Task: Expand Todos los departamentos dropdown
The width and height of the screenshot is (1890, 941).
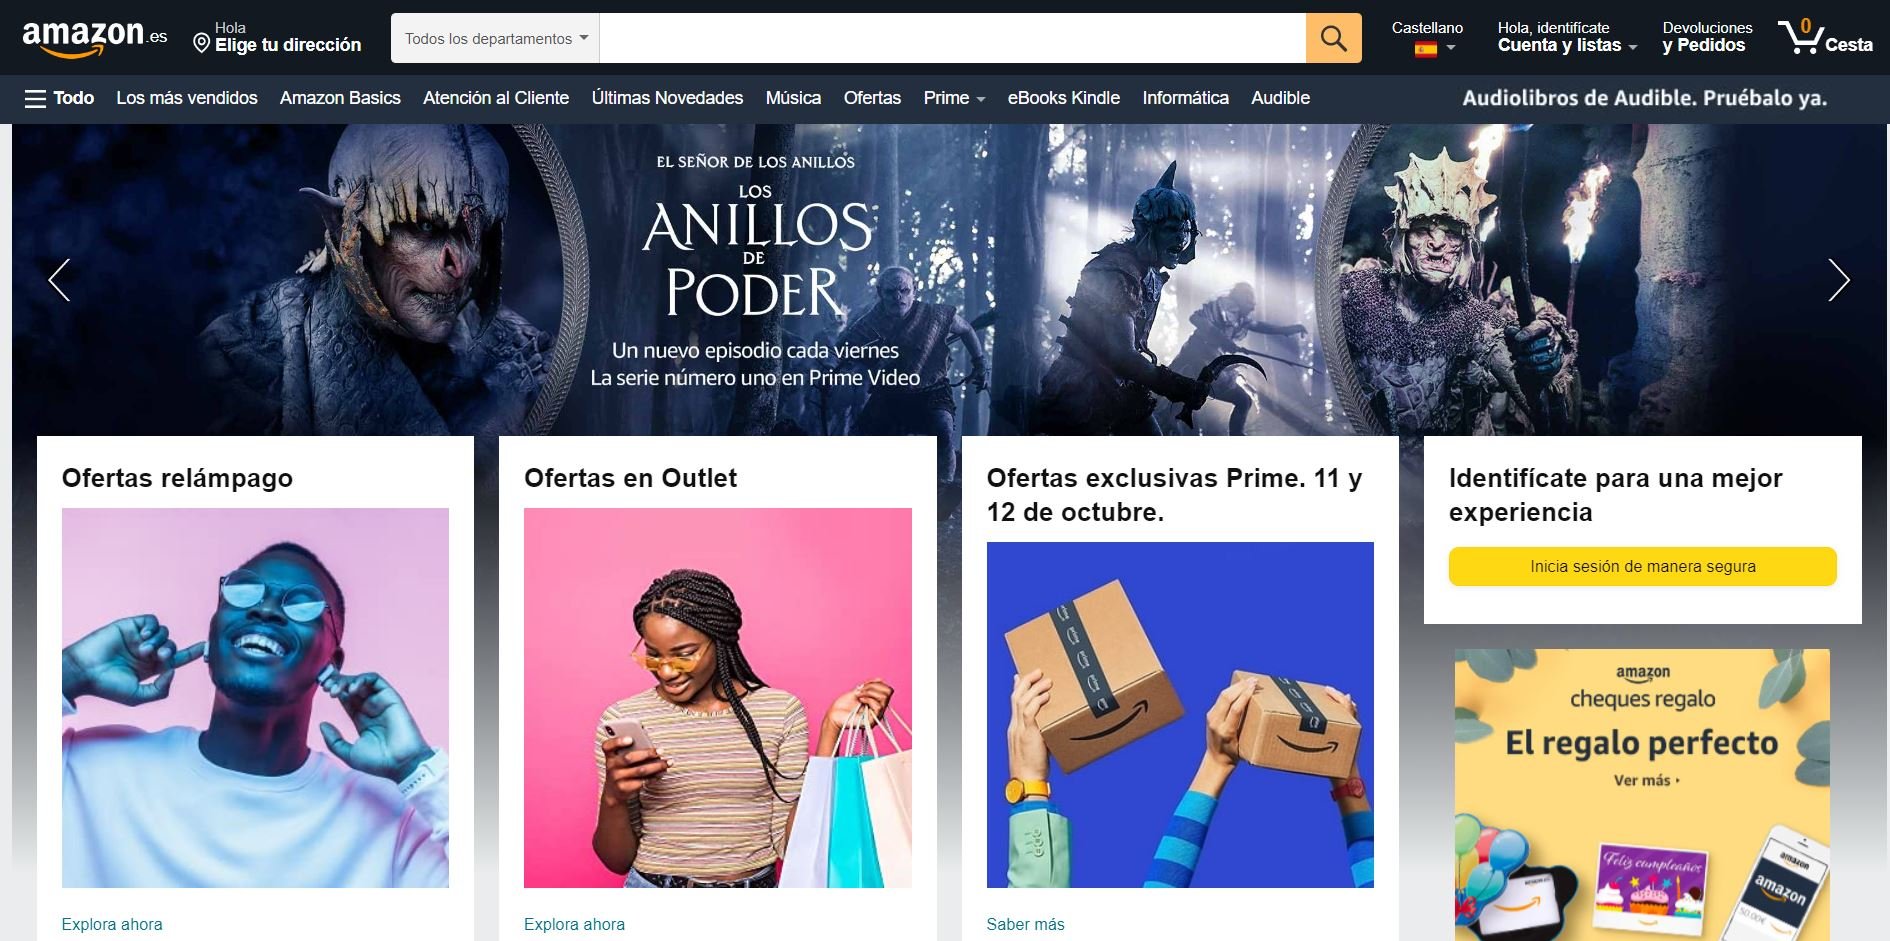Action: pyautogui.click(x=495, y=38)
